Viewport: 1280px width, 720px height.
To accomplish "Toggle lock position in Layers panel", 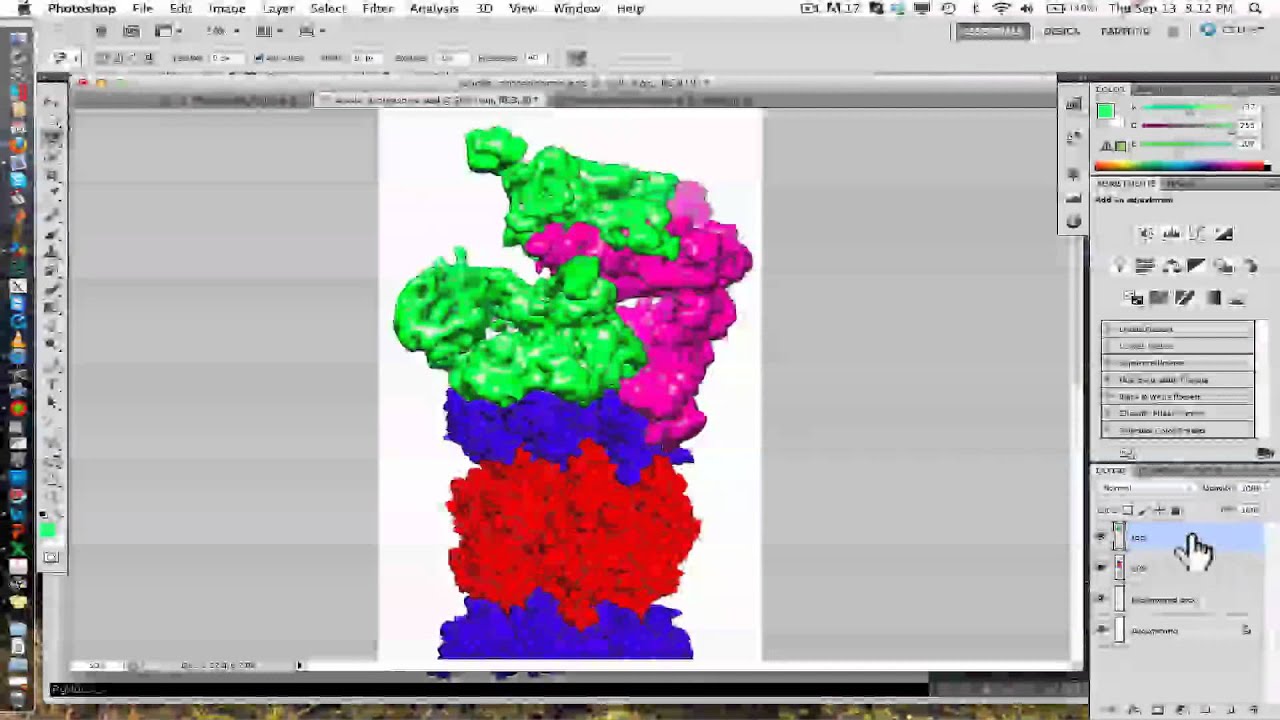I will pyautogui.click(x=1159, y=510).
